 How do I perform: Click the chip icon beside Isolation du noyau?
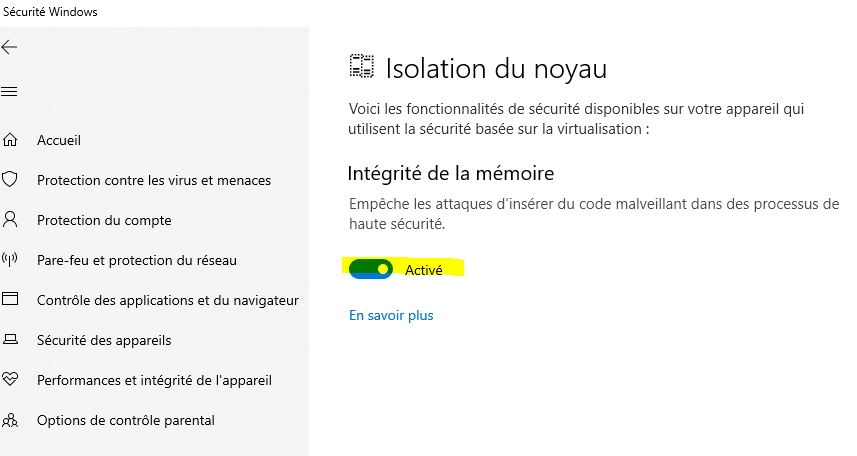point(361,67)
